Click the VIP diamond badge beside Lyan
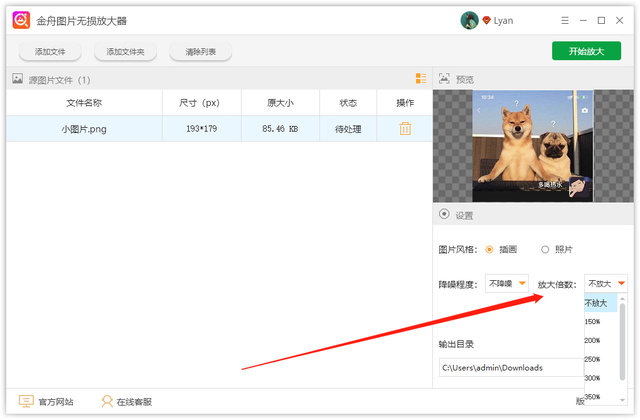Screen dimensions: 640x420 coord(486,20)
